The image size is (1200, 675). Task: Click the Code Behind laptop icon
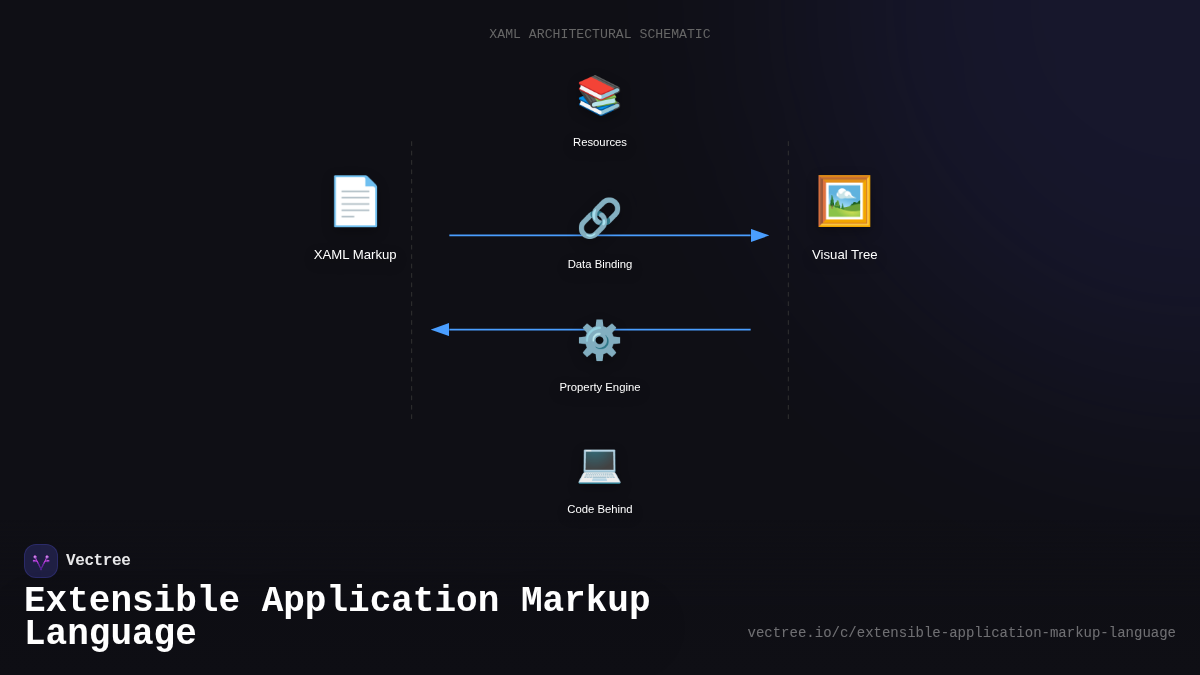pos(600,466)
